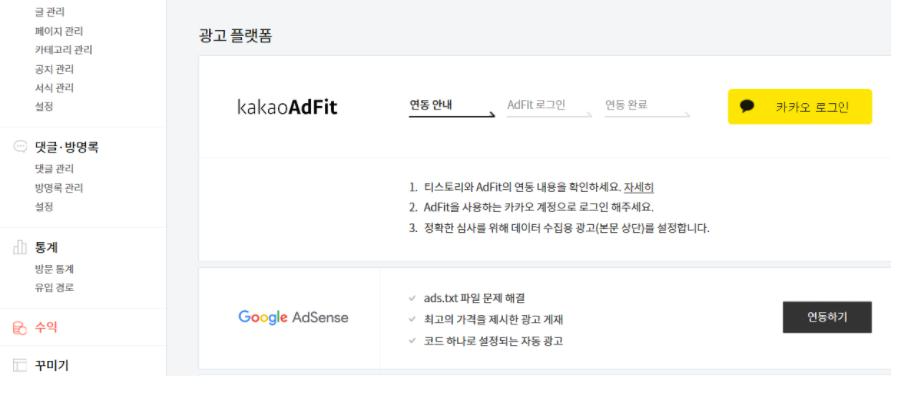Select the AdFit 로그인 step tab
The height and width of the screenshot is (396, 898).
tap(549, 107)
